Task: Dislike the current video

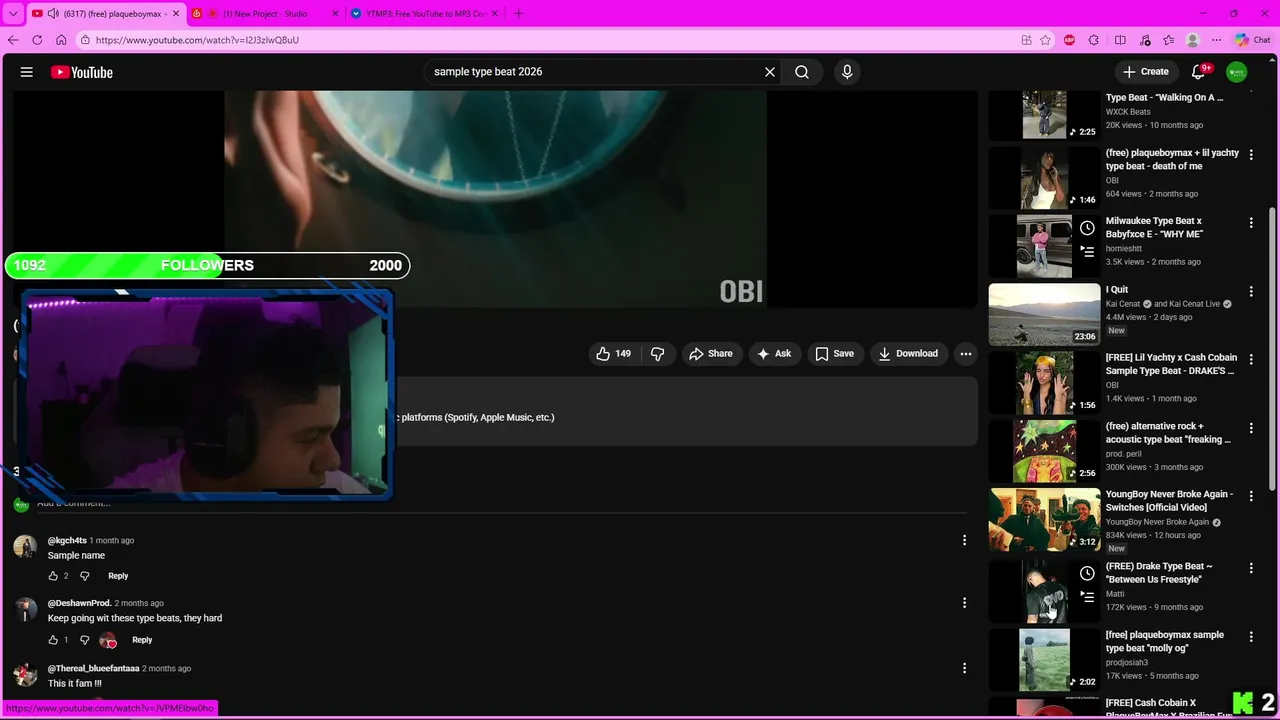Action: (x=657, y=353)
